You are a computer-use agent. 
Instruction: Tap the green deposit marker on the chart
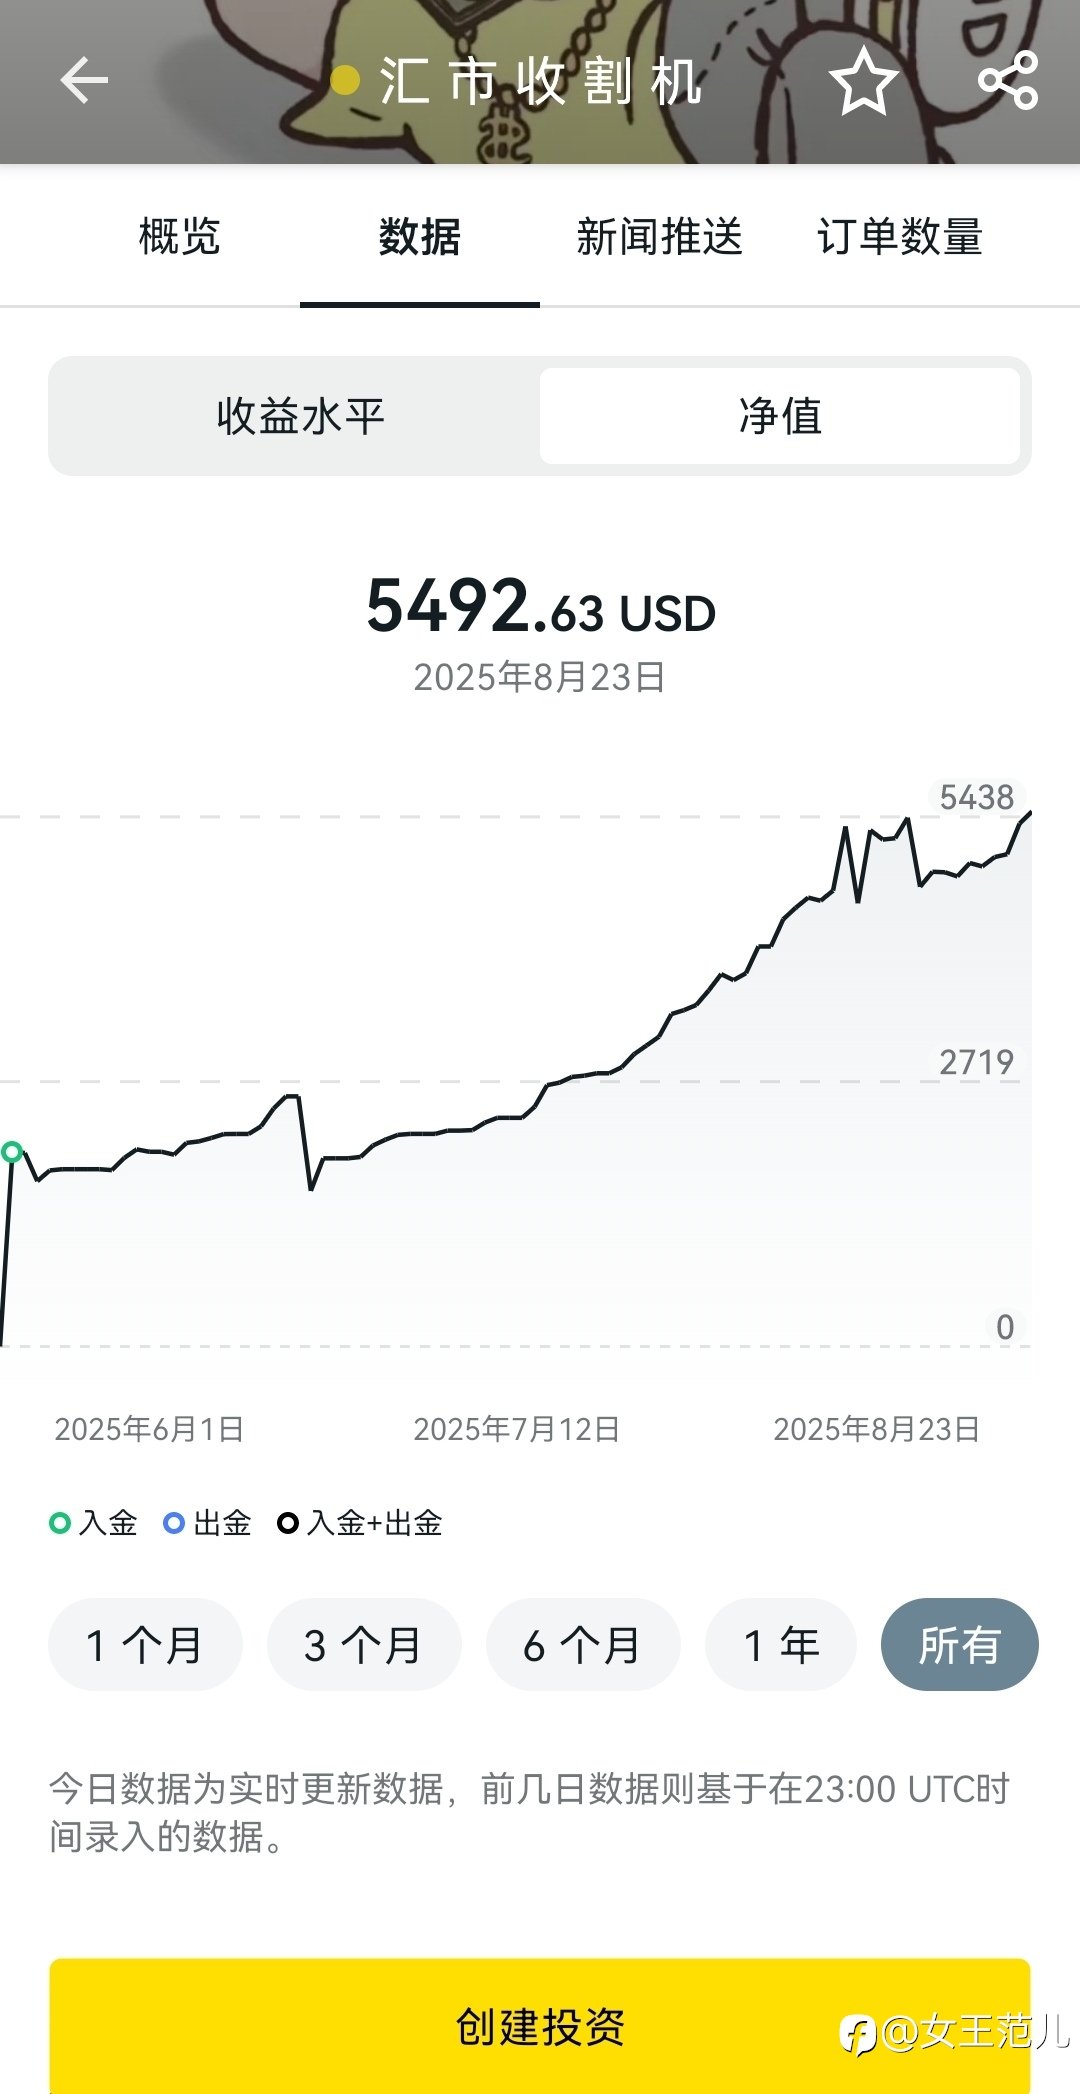coord(12,1152)
